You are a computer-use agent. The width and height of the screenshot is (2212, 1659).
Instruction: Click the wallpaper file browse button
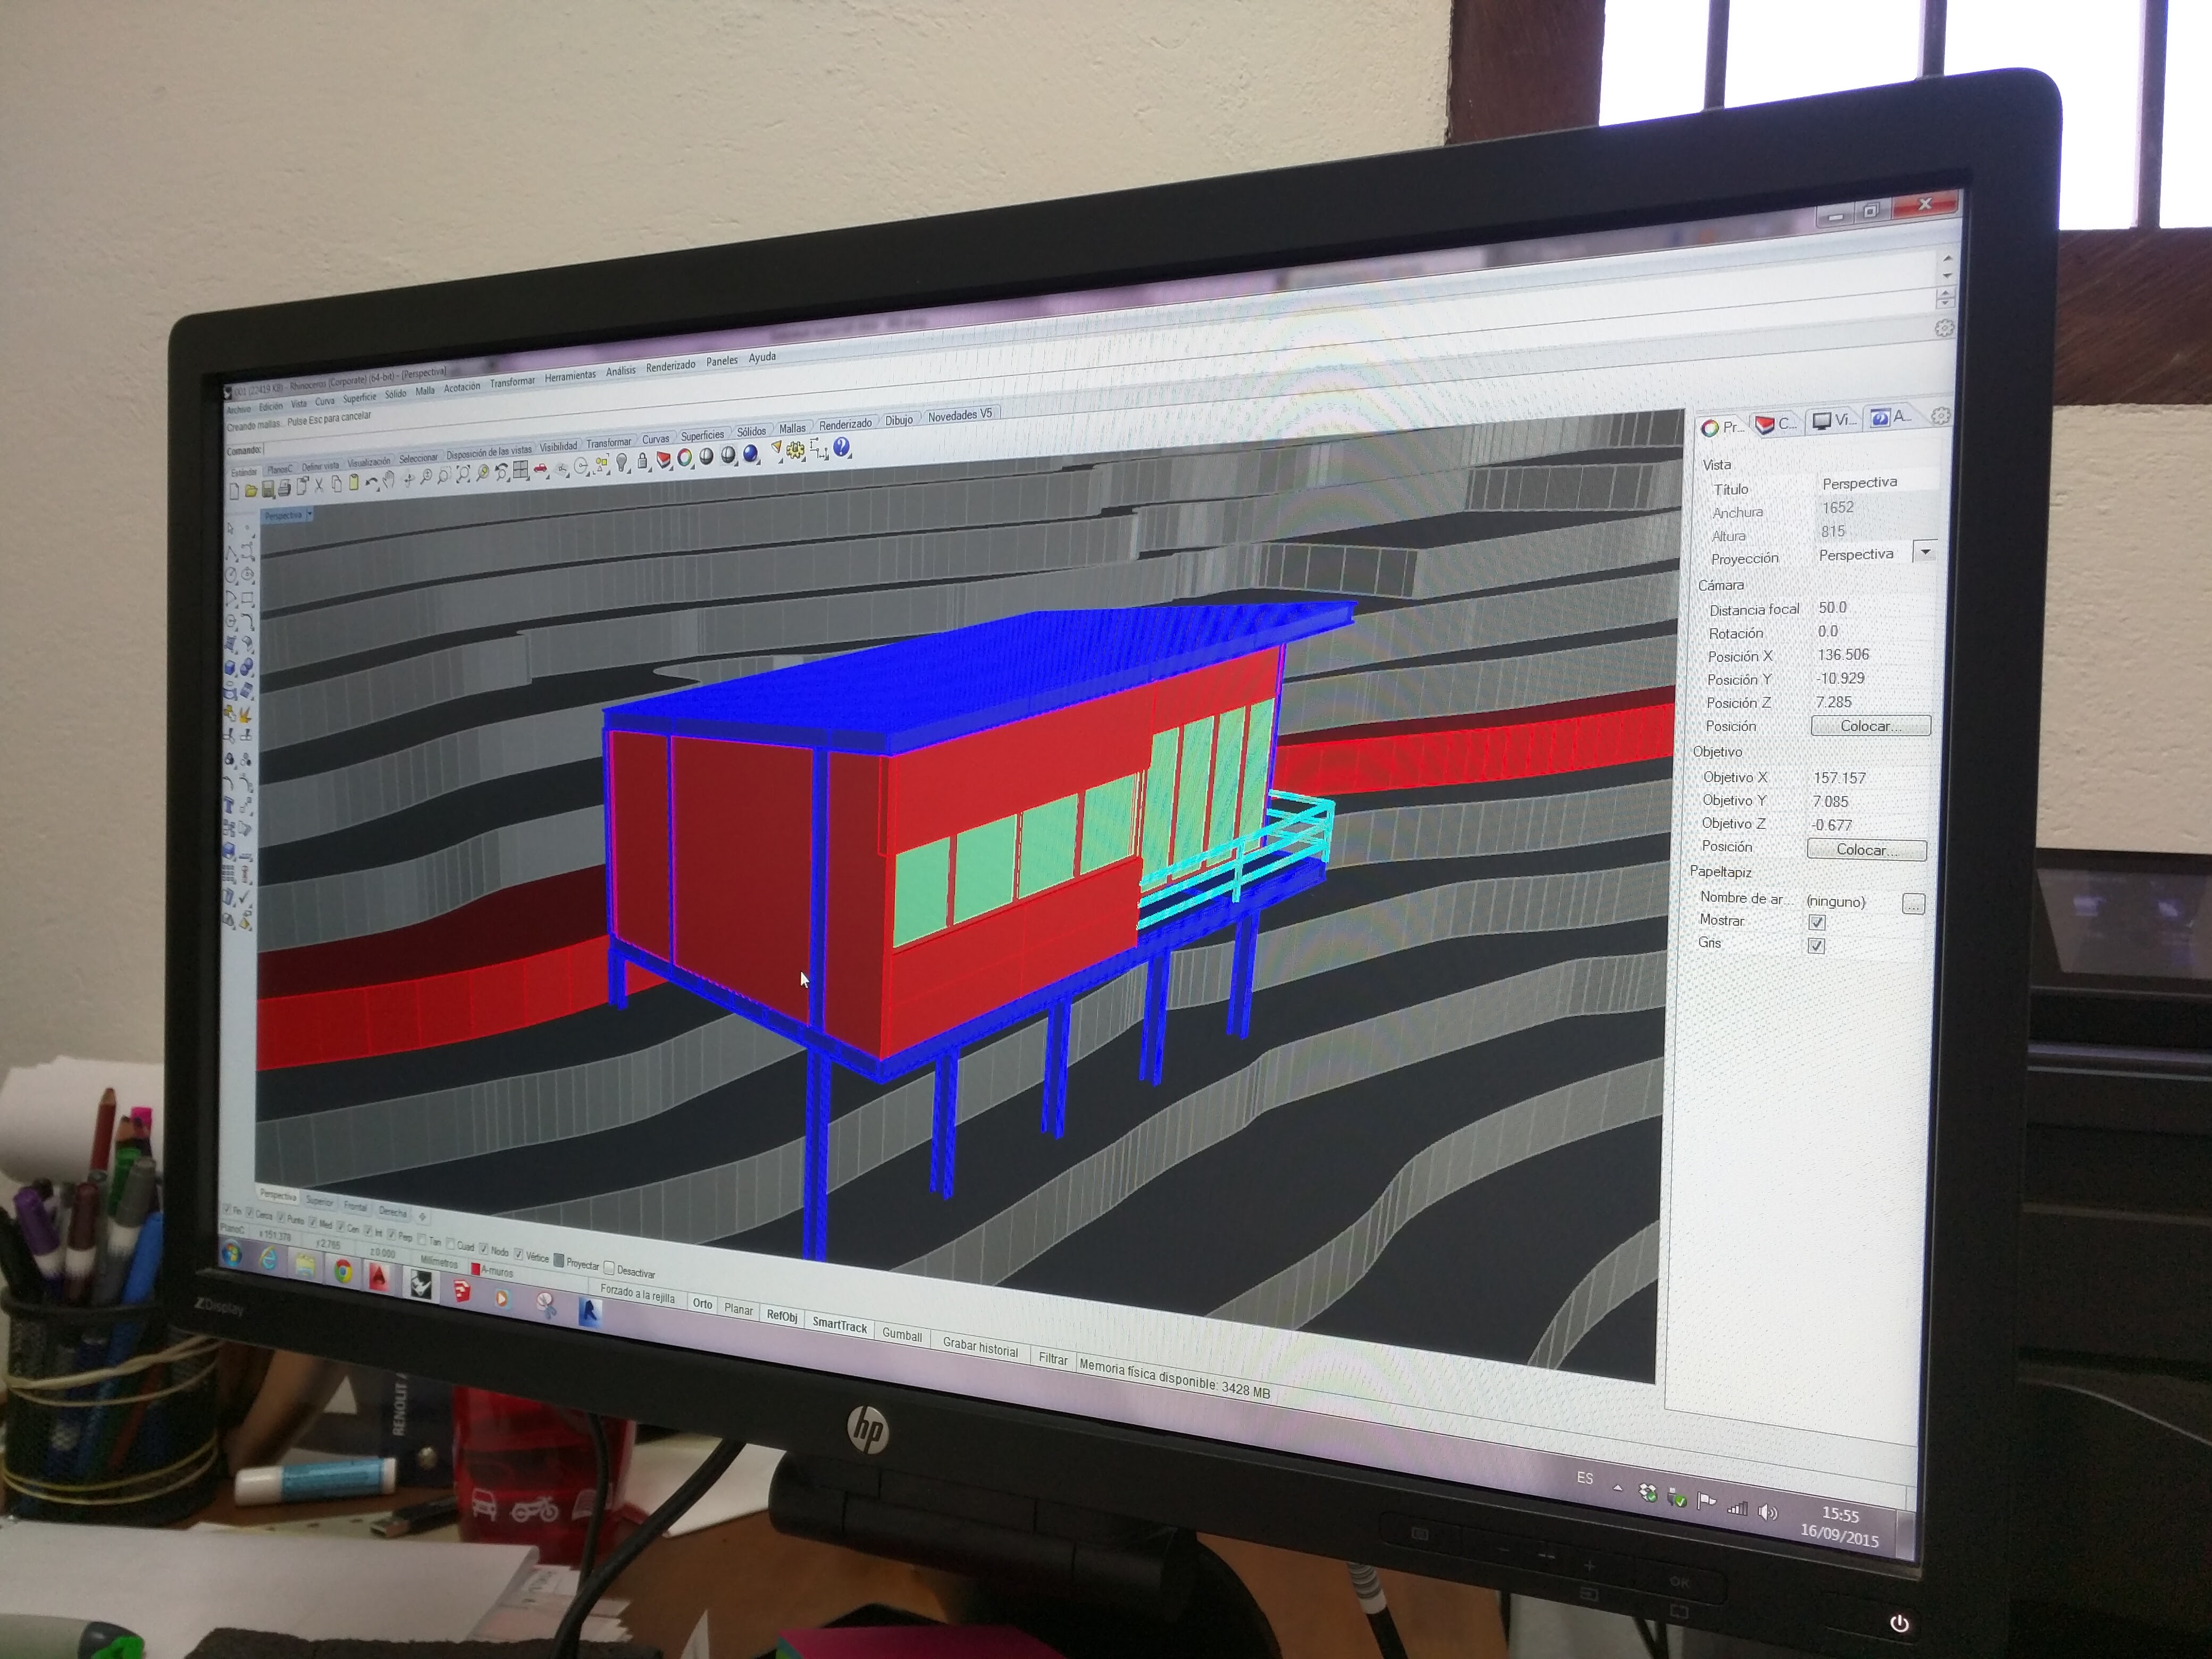point(1913,904)
